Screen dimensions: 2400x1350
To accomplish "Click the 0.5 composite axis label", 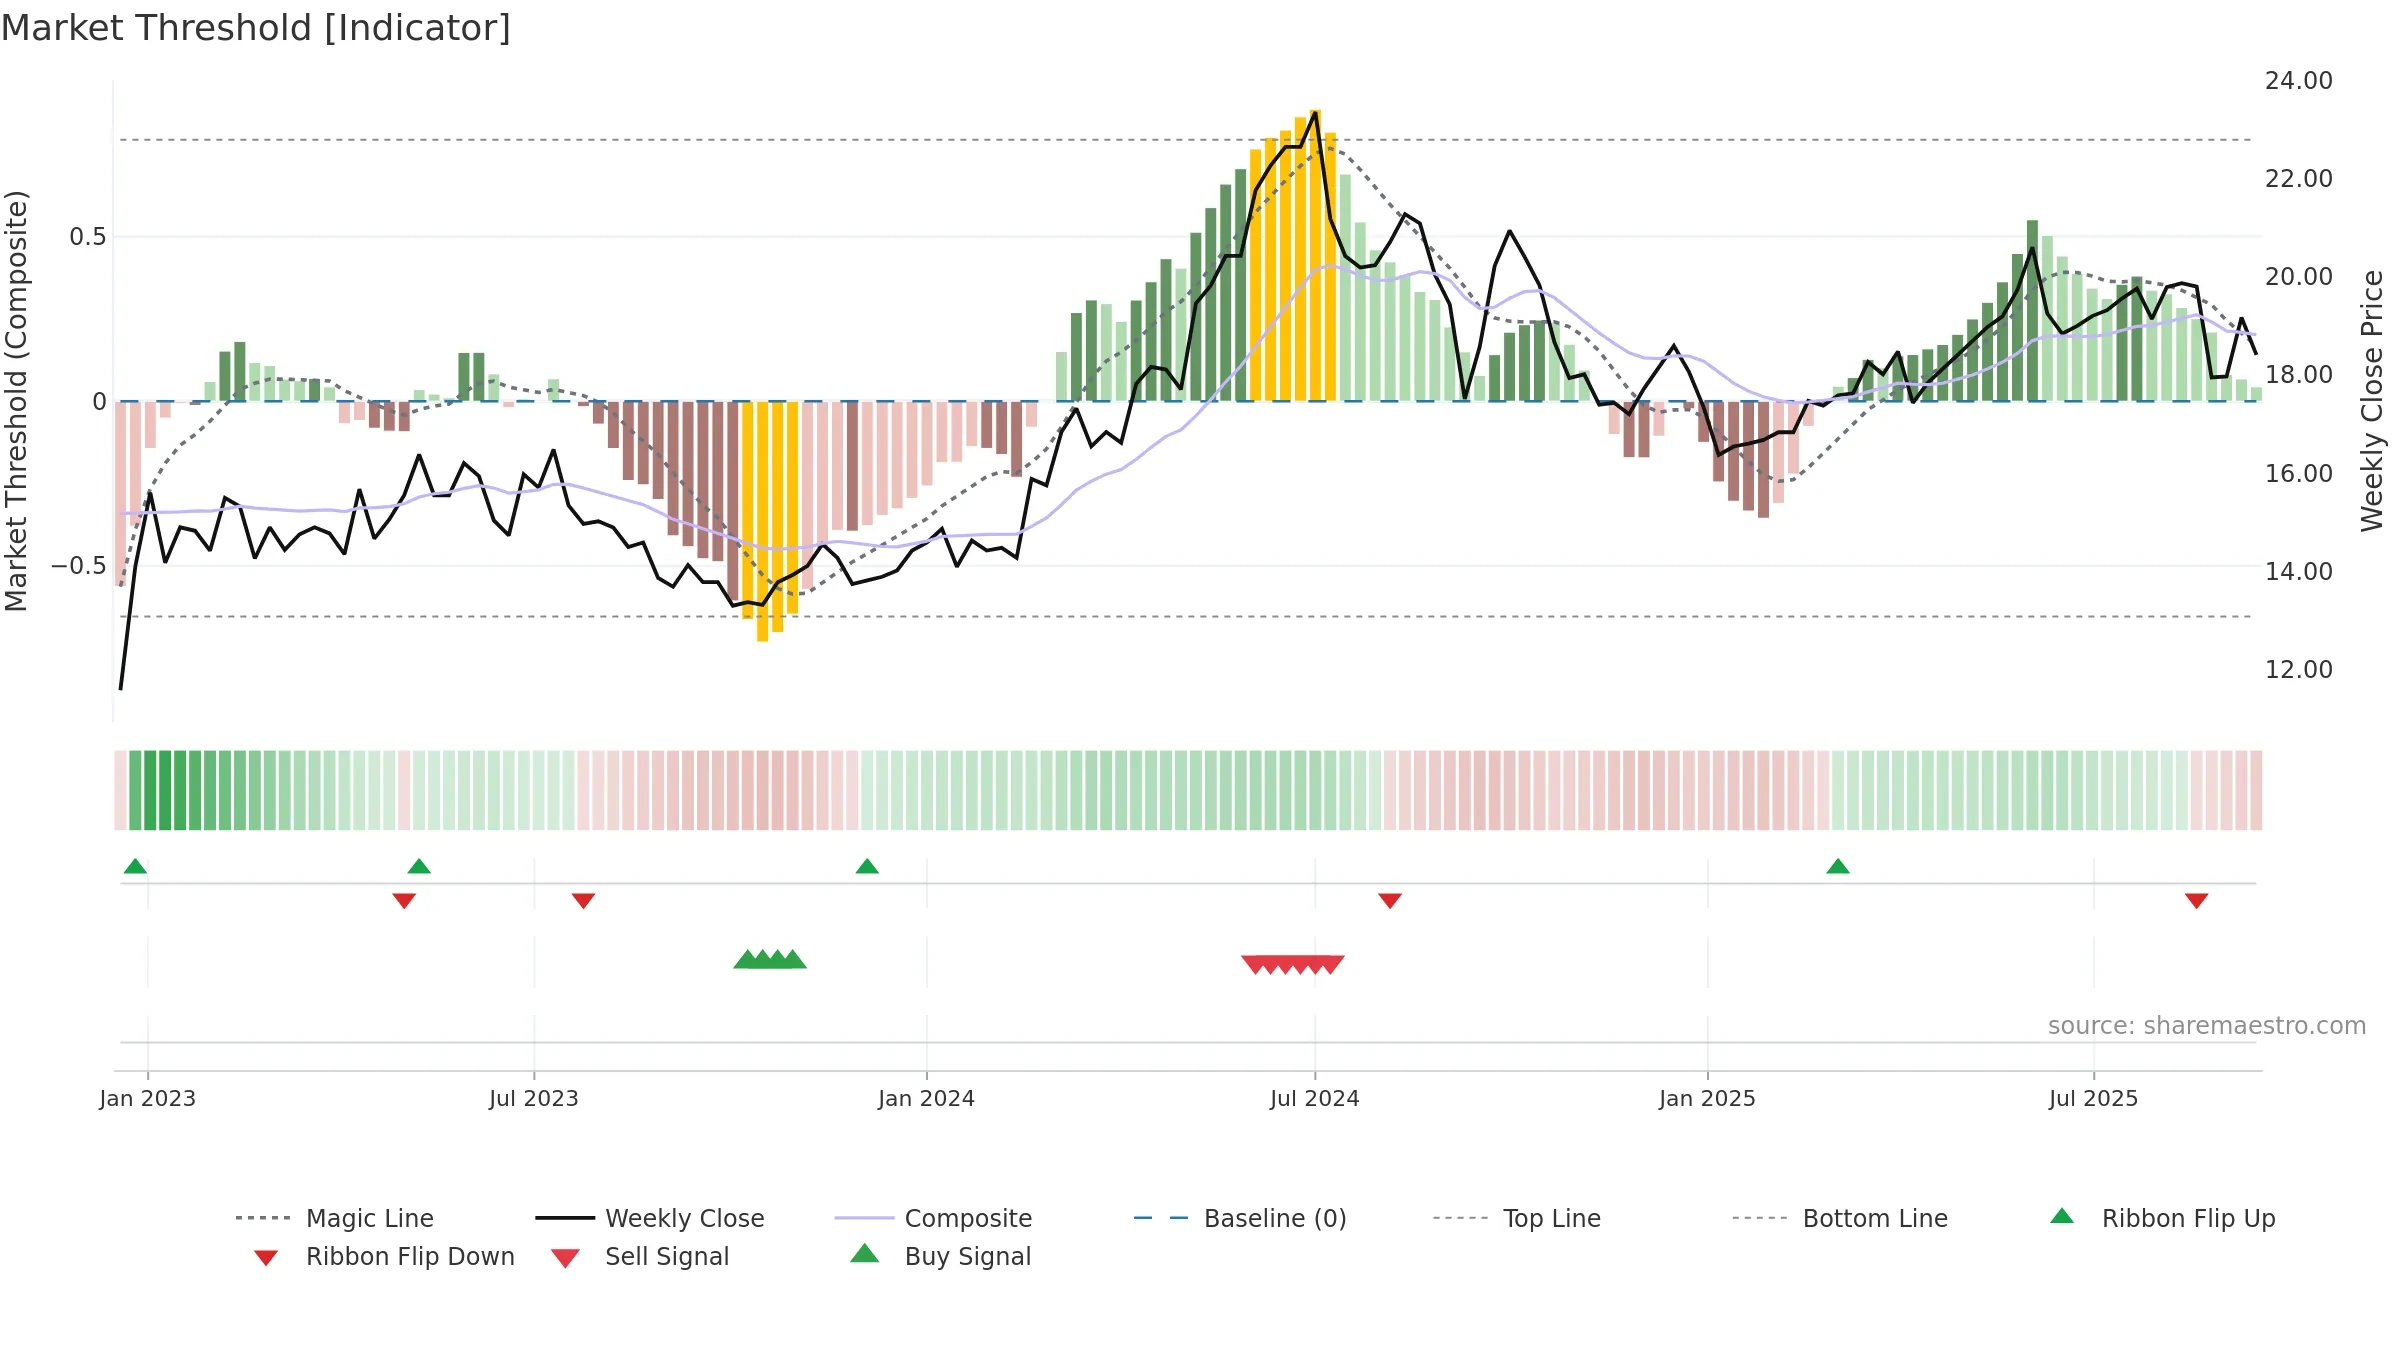I will pyautogui.click(x=88, y=237).
